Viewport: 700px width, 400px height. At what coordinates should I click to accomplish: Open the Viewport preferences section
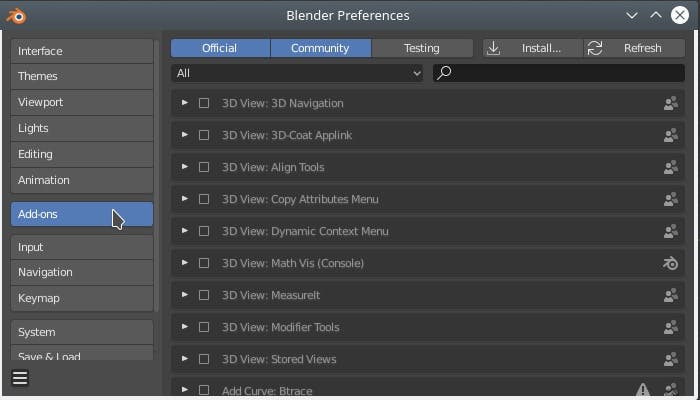(82, 102)
